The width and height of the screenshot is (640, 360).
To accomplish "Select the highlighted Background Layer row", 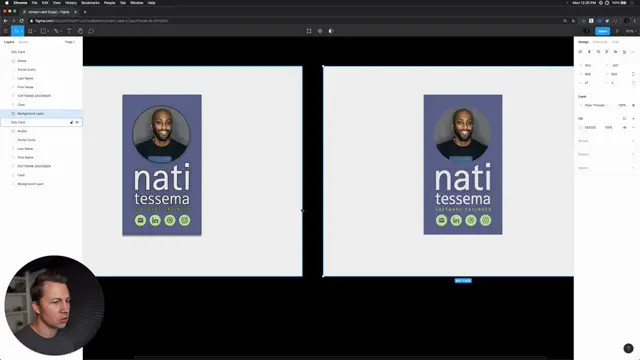I will [41, 113].
